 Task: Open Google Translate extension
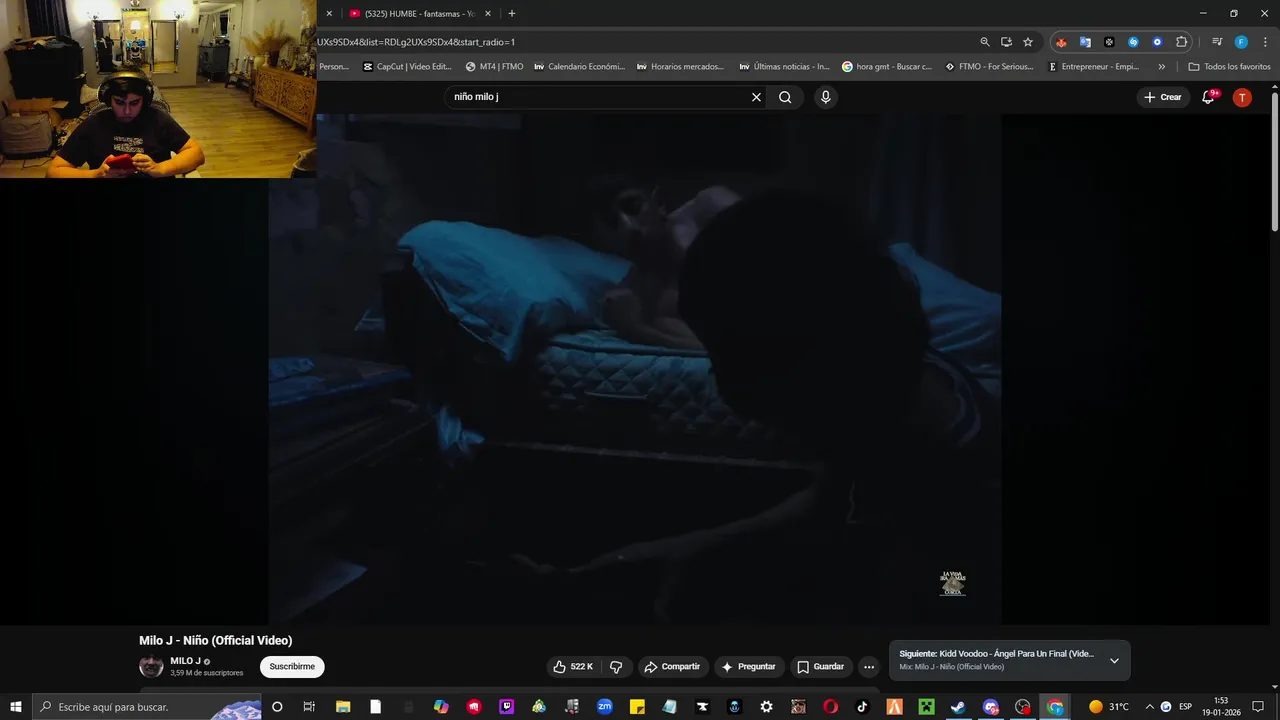tap(1085, 42)
